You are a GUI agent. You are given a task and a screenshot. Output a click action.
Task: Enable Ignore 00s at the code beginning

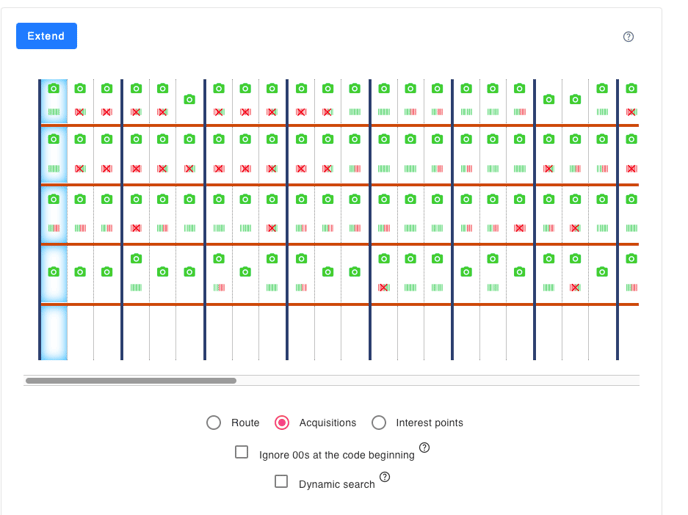[242, 452]
